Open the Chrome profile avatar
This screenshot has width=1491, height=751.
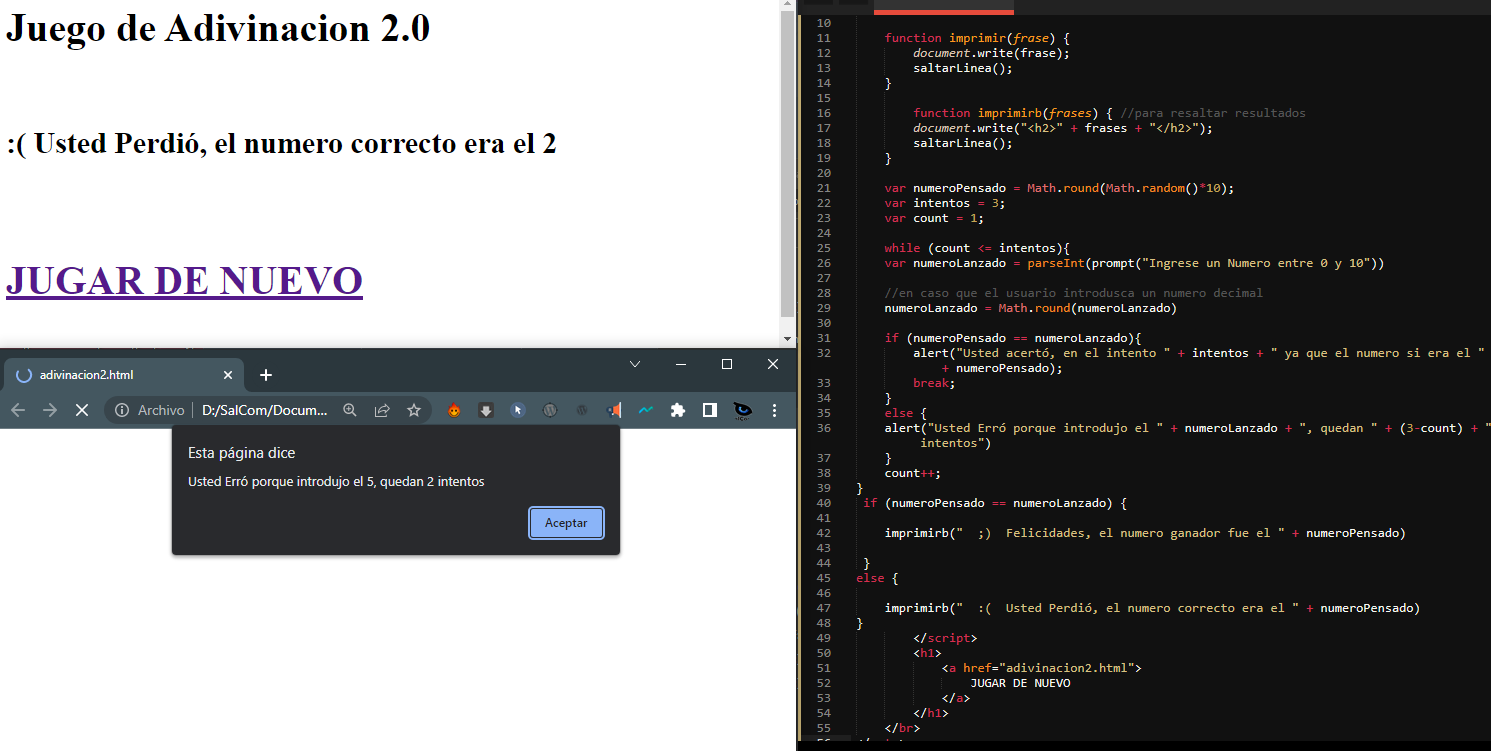[x=742, y=410]
